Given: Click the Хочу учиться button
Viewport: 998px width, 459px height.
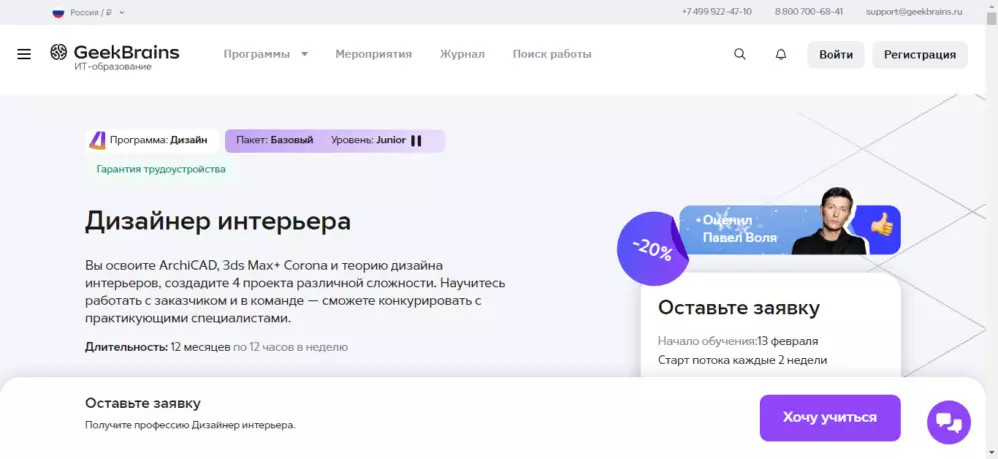Looking at the screenshot, I should tap(830, 418).
